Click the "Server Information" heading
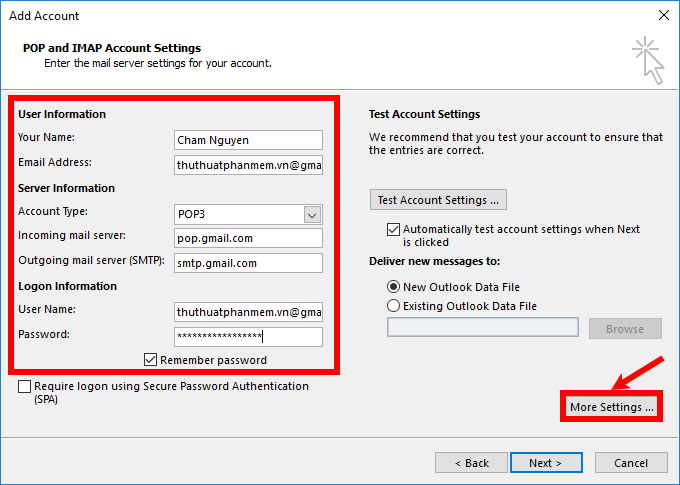 pos(66,188)
